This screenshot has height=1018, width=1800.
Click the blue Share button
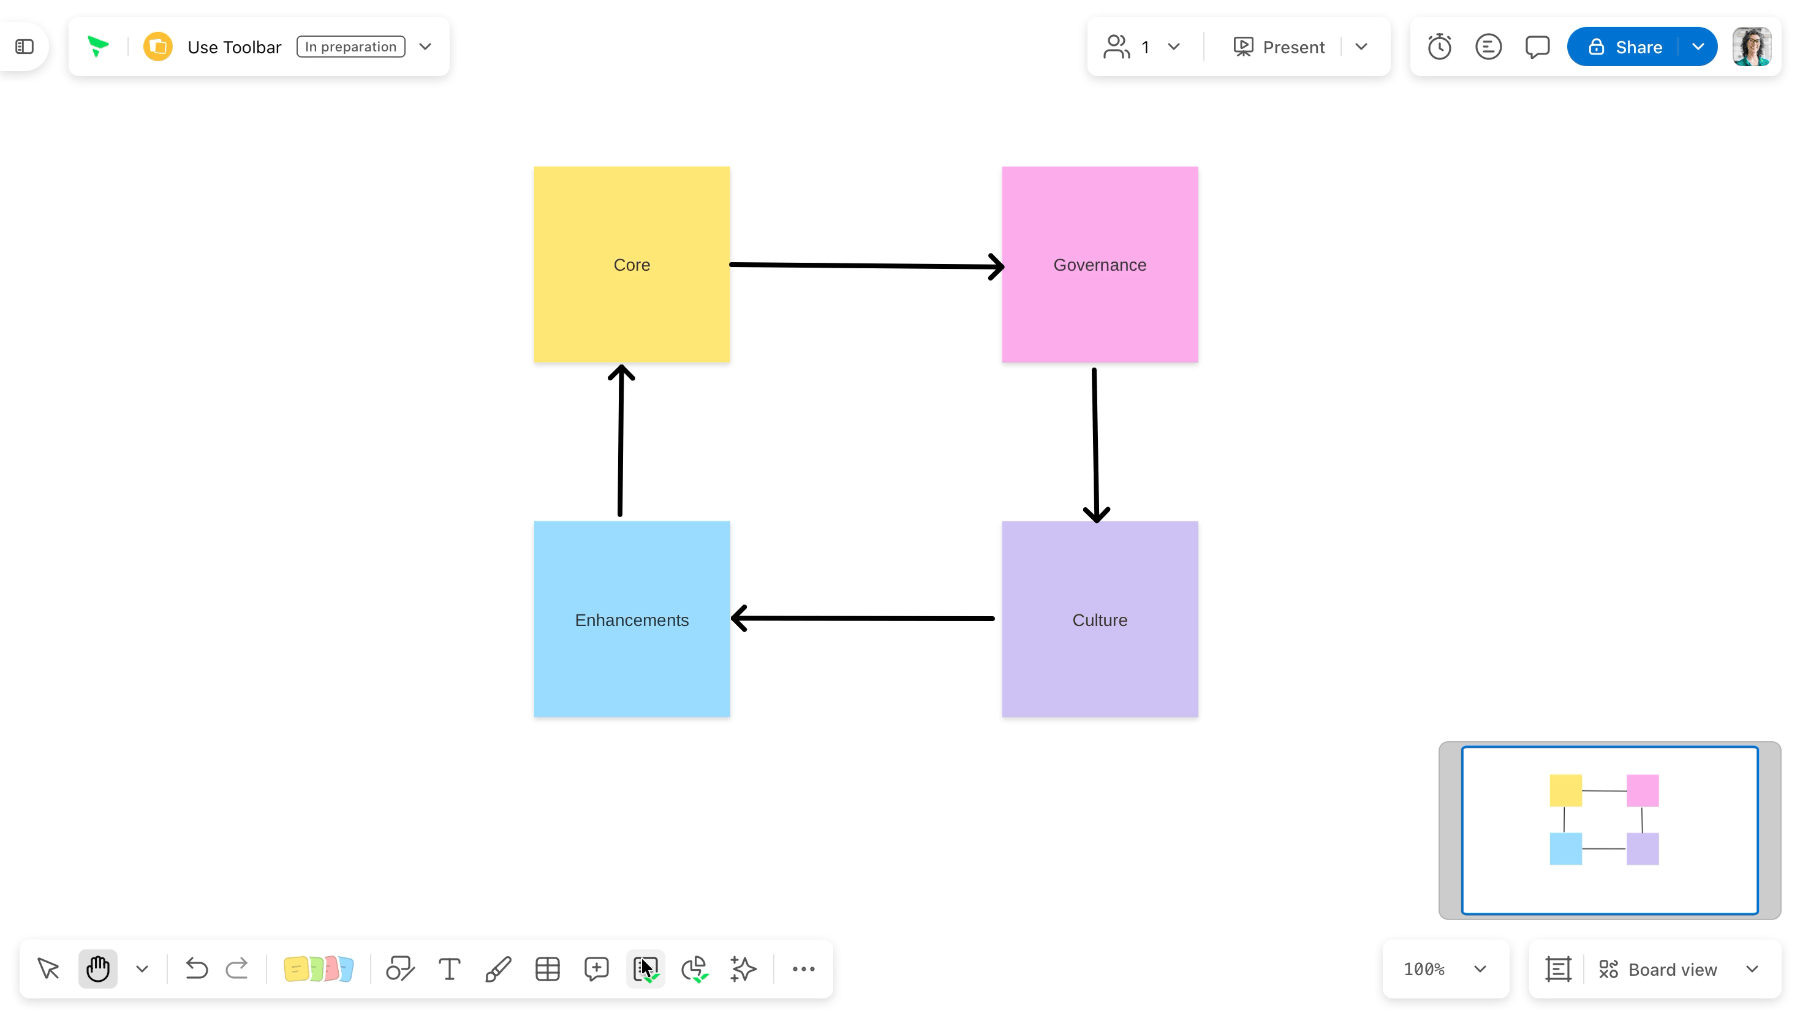click(x=1624, y=47)
